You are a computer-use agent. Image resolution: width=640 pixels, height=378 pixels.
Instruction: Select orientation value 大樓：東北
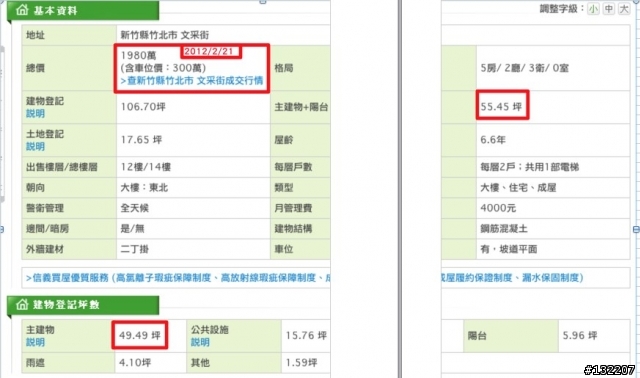tap(144, 188)
